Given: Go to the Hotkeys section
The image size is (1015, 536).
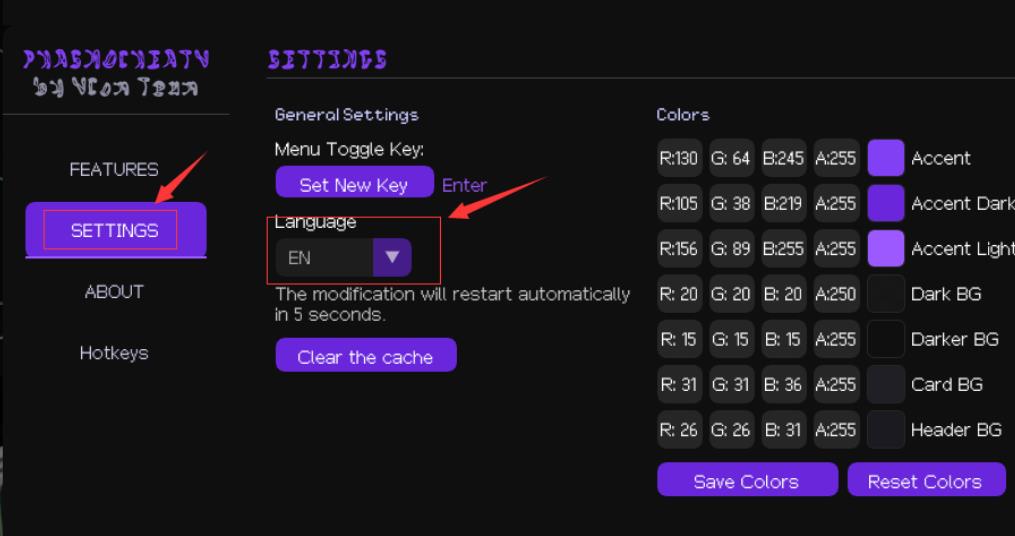Looking at the screenshot, I should point(114,353).
